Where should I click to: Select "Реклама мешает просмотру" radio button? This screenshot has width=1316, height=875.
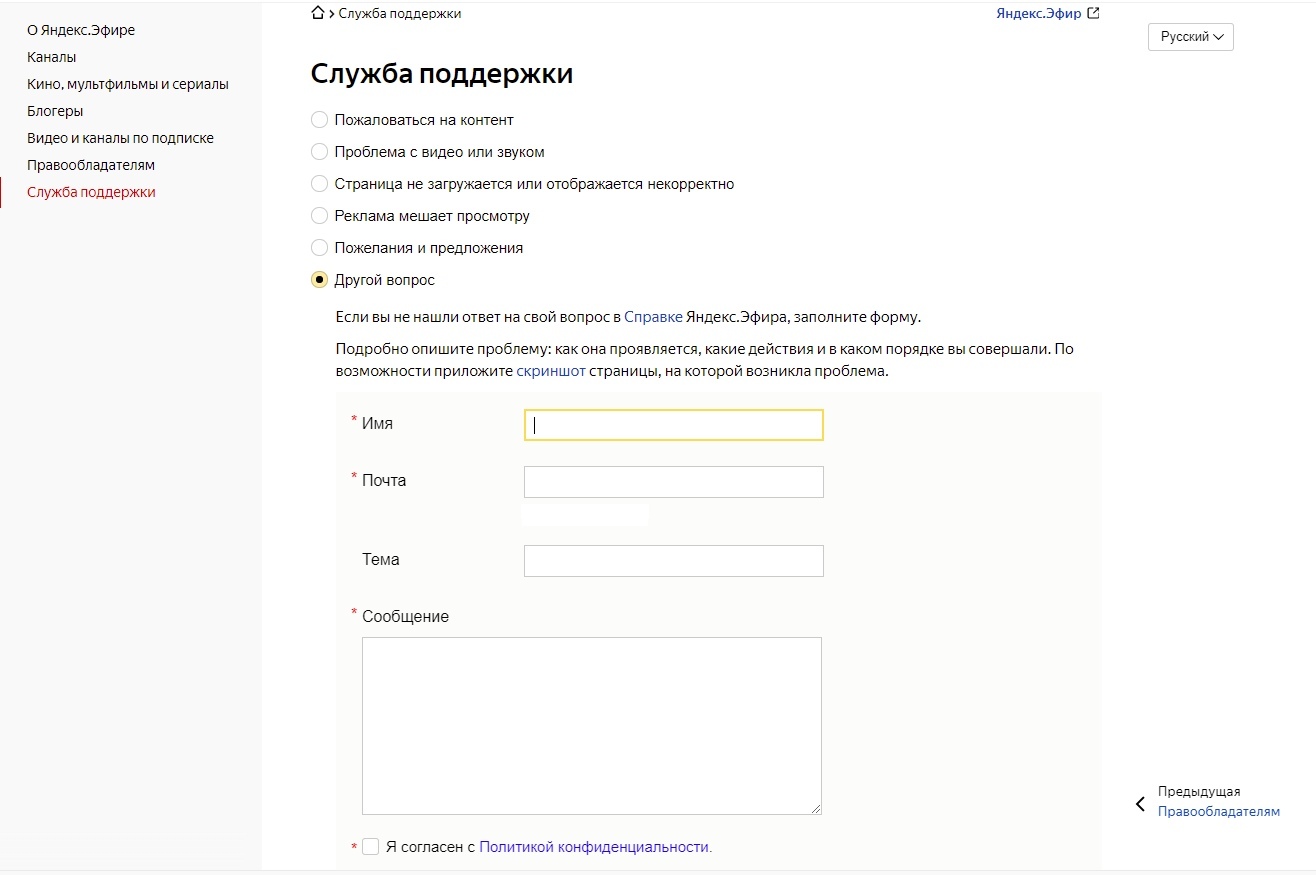point(319,216)
